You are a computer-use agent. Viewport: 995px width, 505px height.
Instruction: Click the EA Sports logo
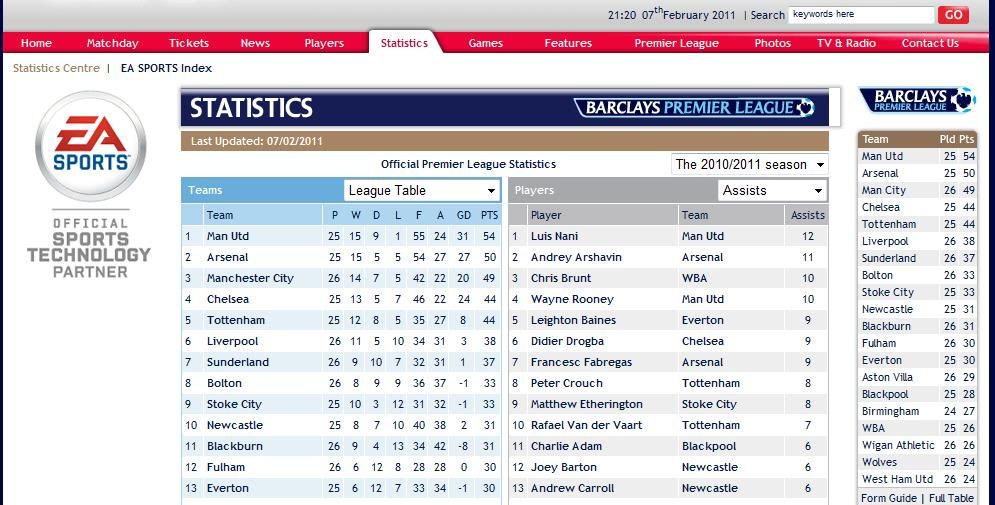click(90, 146)
